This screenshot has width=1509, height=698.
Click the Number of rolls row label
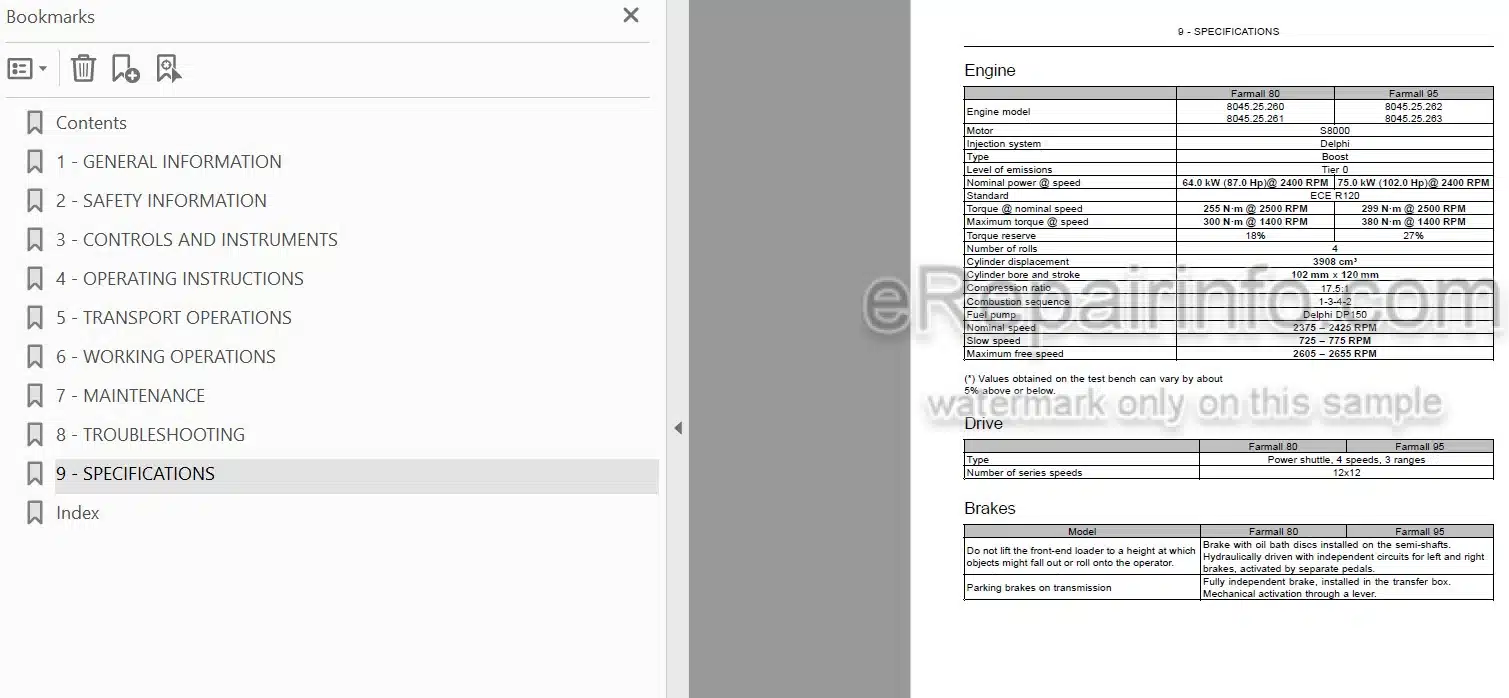pos(1001,249)
